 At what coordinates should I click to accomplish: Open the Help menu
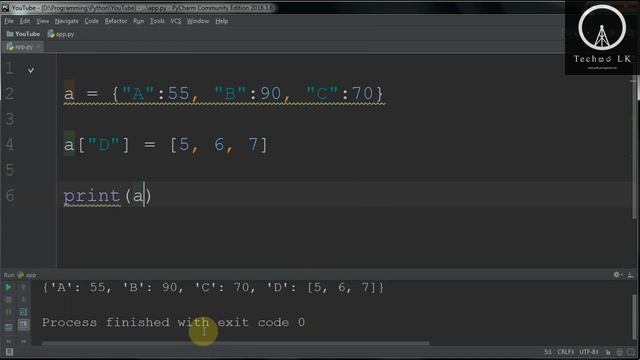[x=222, y=21]
